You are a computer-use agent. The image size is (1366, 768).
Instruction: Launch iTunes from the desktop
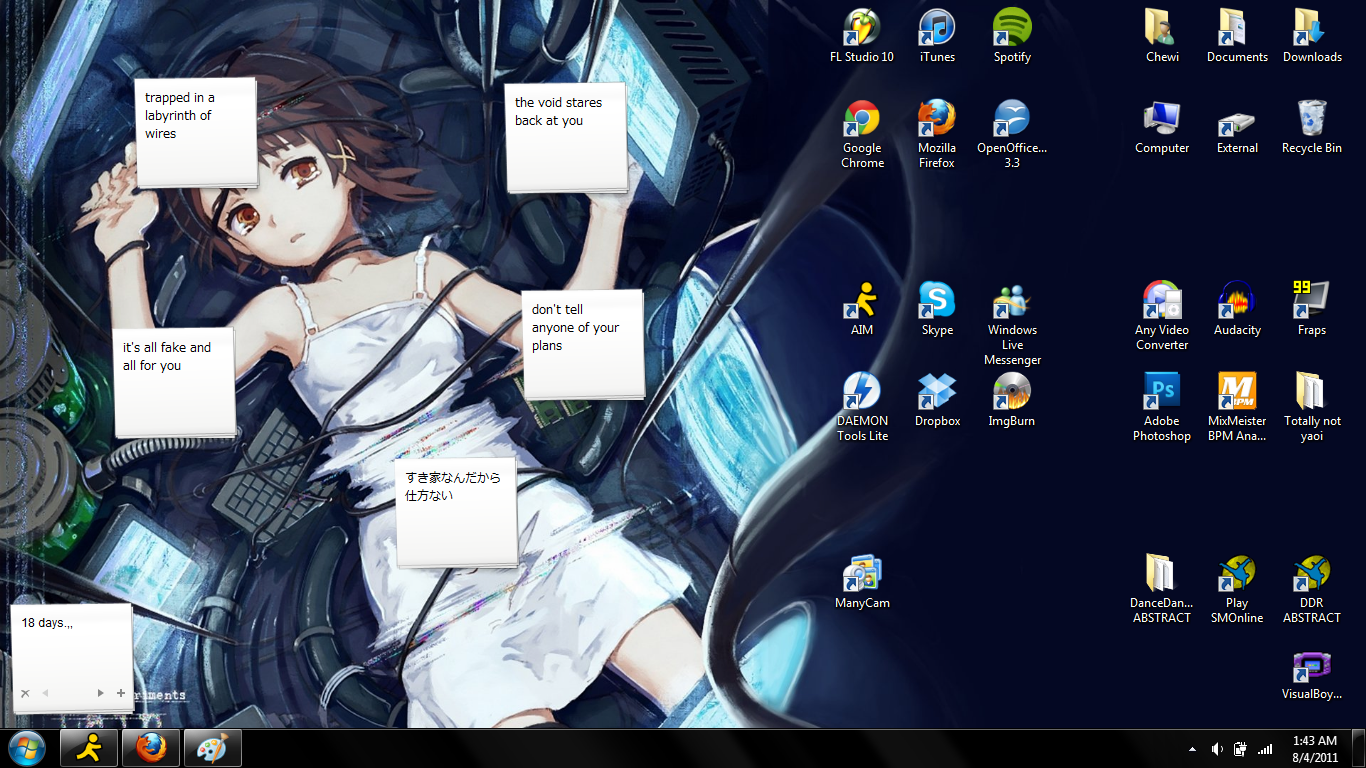click(x=937, y=36)
